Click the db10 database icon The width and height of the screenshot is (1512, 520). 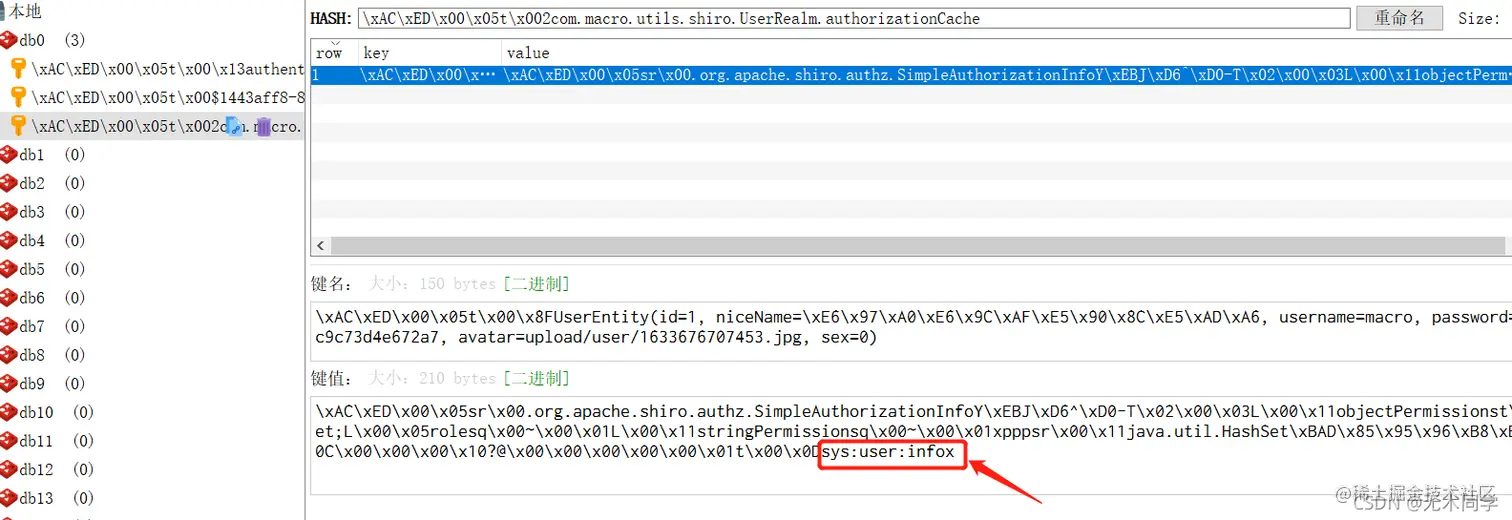point(9,412)
